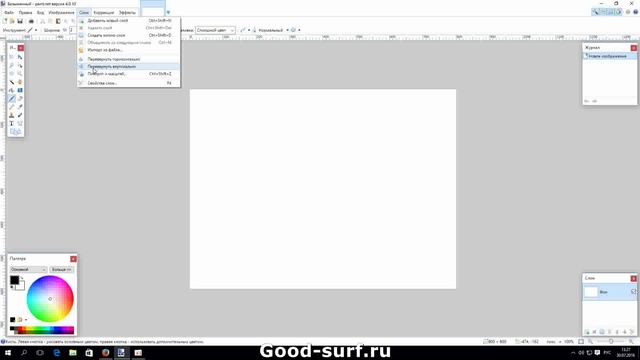The width and height of the screenshot is (640, 360).
Task: Click the Print toolbar icon
Action: (x=31, y=21)
